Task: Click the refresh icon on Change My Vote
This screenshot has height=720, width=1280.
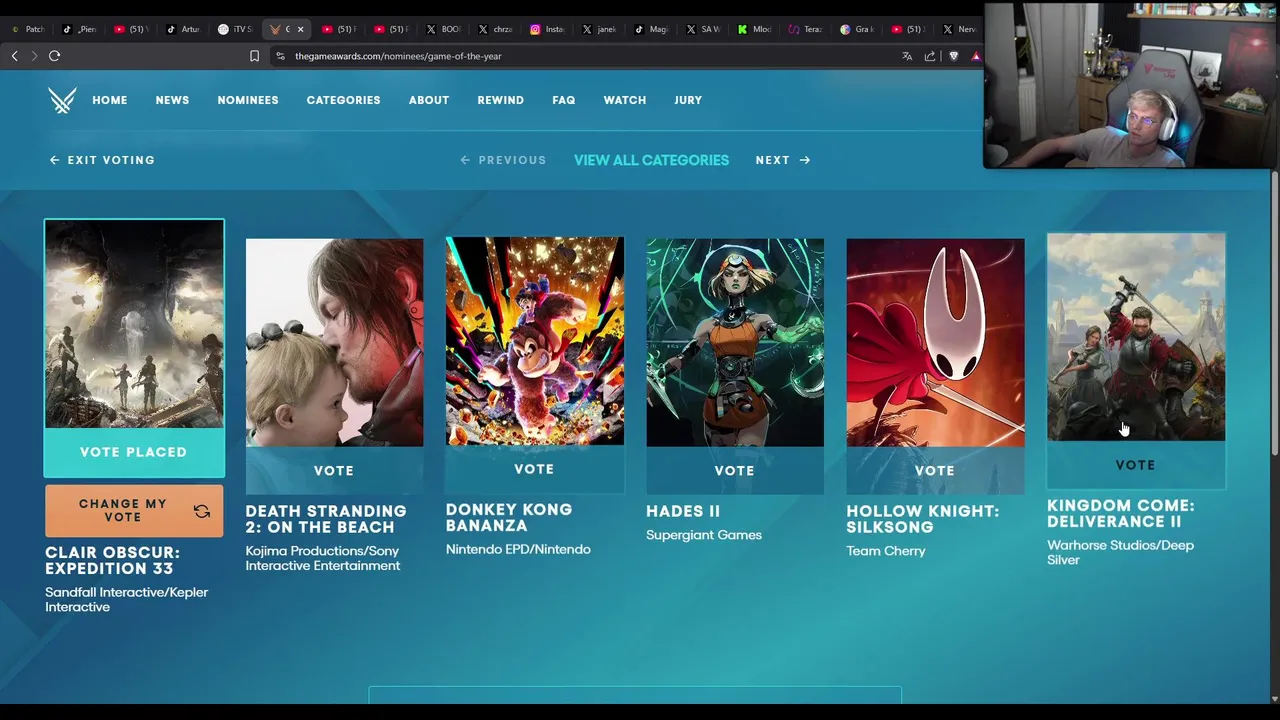Action: [202, 511]
